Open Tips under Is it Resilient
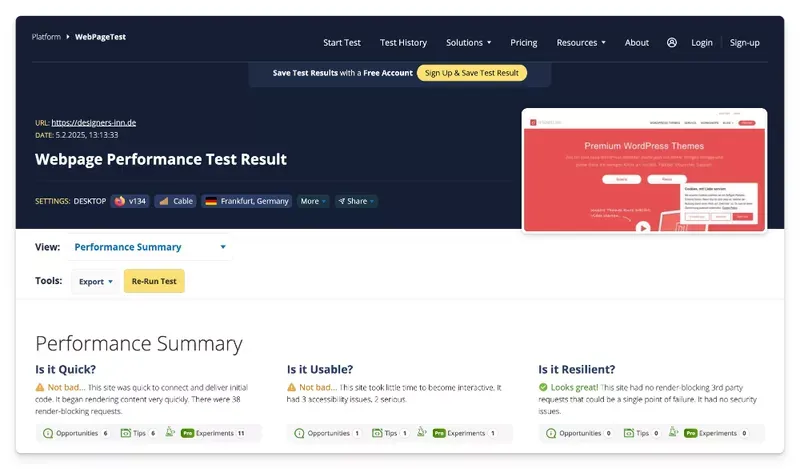Viewport: 800px width, 469px height. click(641, 433)
